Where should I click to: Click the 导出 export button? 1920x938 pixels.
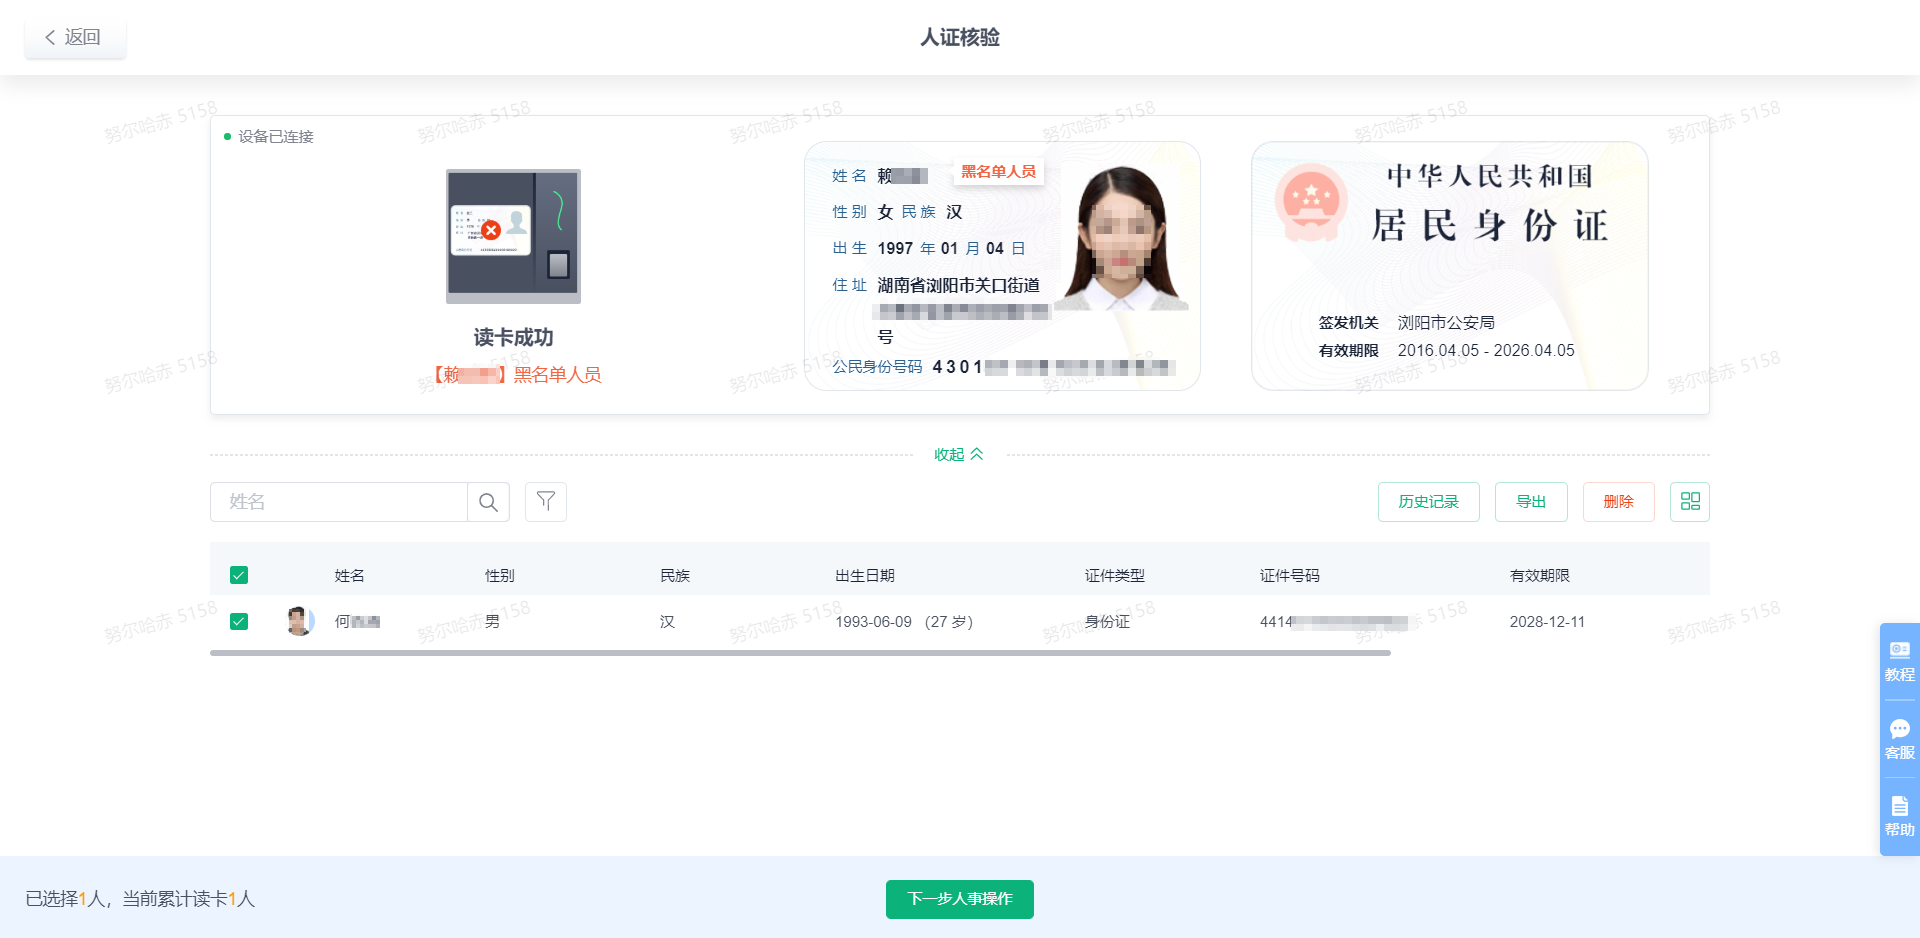point(1531,502)
